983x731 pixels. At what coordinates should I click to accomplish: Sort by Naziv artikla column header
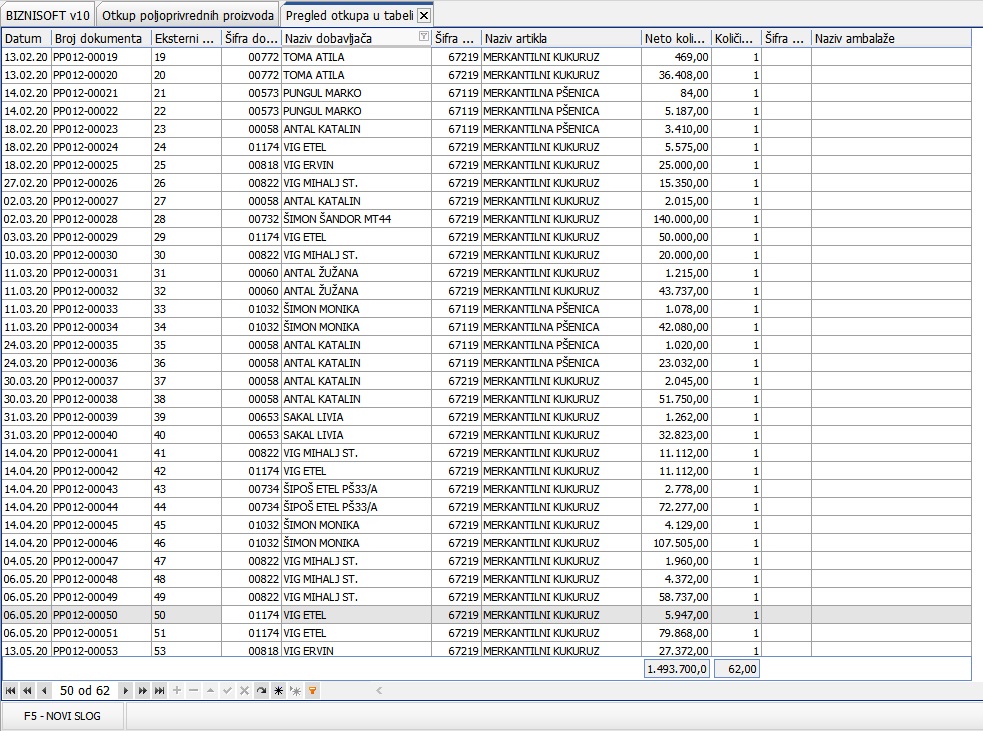(x=561, y=38)
